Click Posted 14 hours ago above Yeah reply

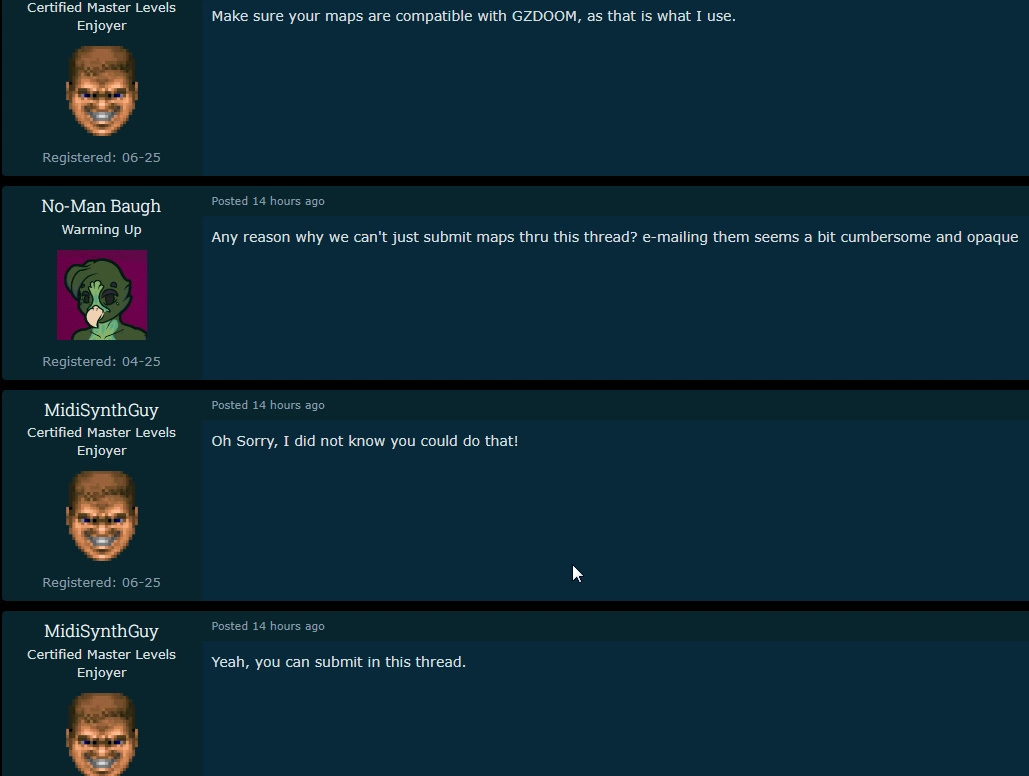click(268, 626)
